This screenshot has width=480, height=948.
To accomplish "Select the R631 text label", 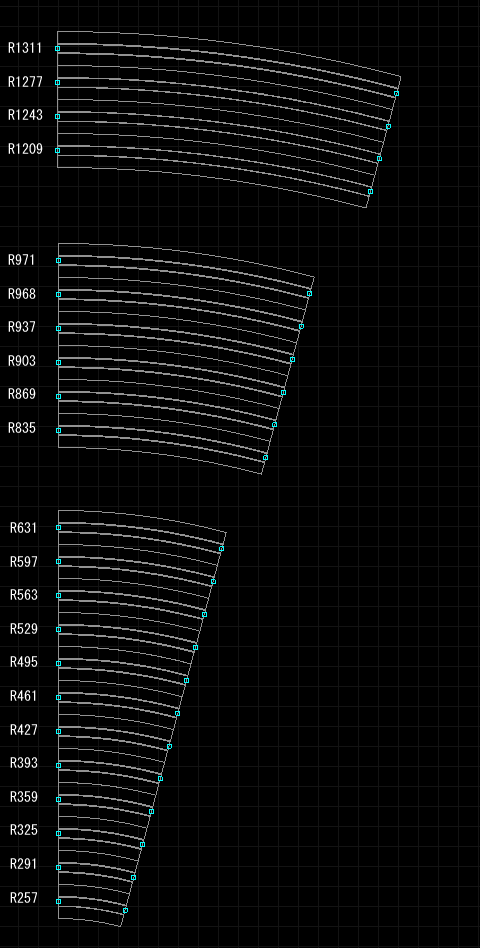I will pyautogui.click(x=24, y=528).
